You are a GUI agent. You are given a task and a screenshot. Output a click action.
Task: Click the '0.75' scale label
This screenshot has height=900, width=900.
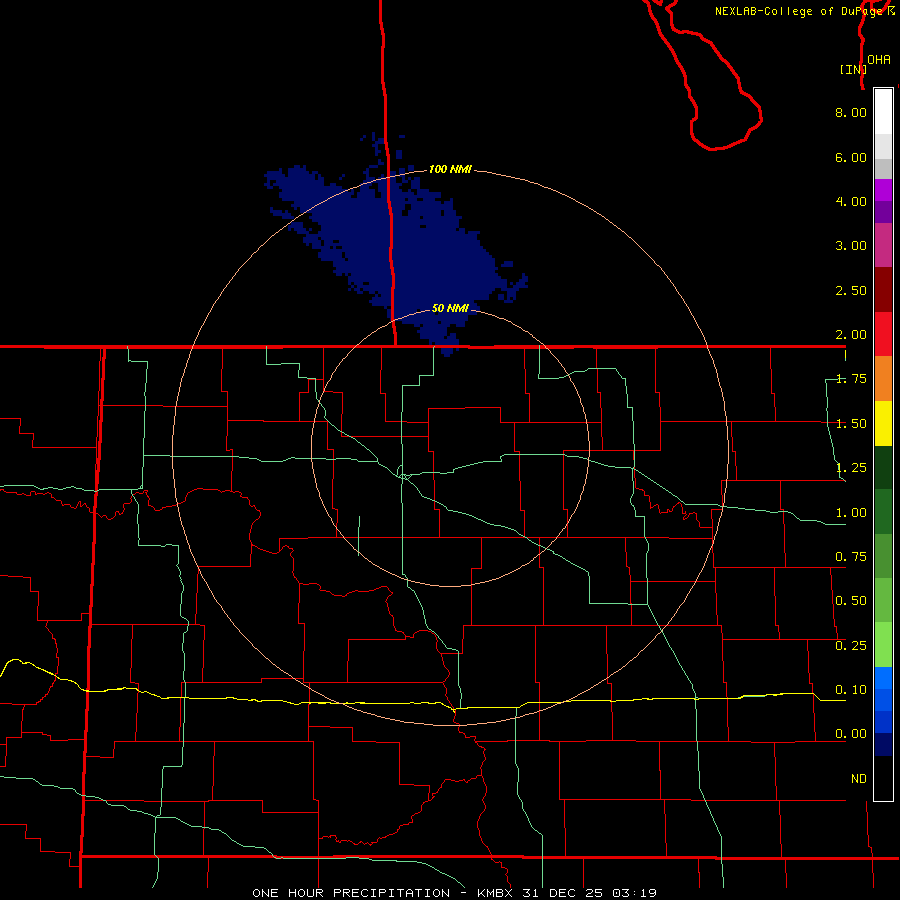coord(851,557)
